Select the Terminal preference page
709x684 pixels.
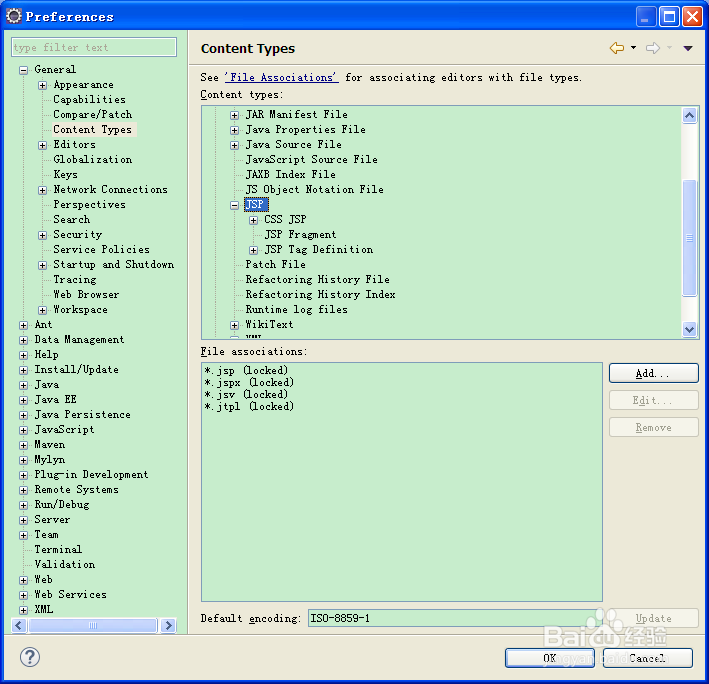58,549
